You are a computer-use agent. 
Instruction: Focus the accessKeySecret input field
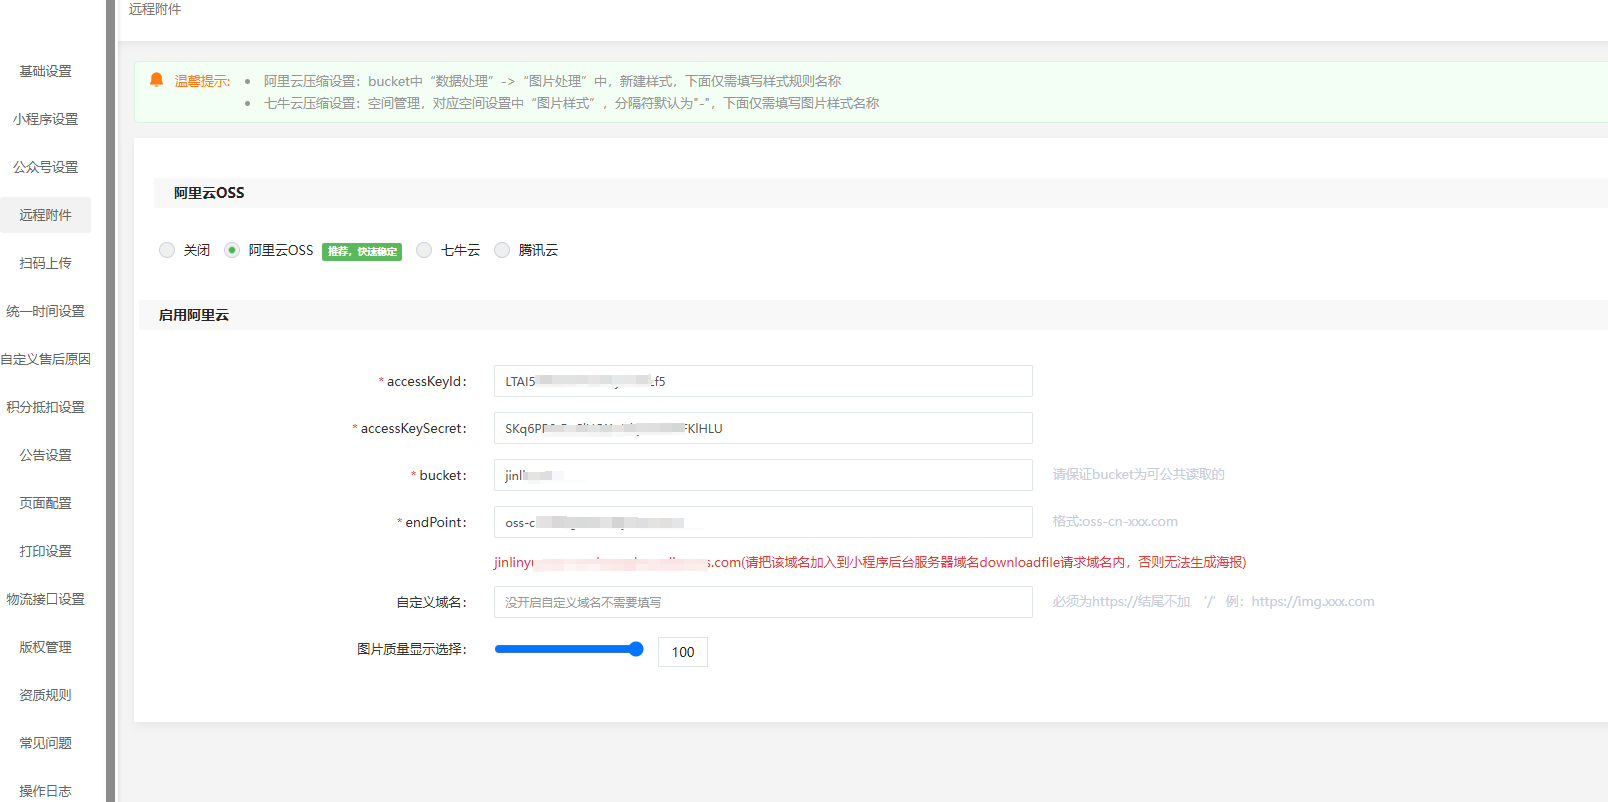762,428
